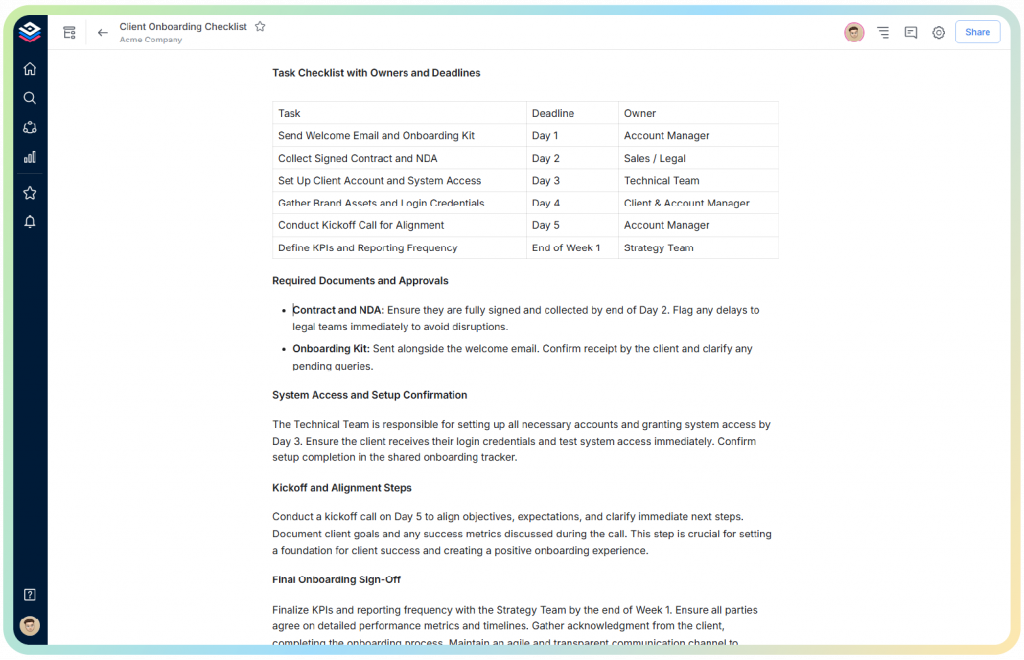Viewport: 1024px width, 660px height.
Task: Click the Final Onboarding Sign-Off heading
Action: 336,580
